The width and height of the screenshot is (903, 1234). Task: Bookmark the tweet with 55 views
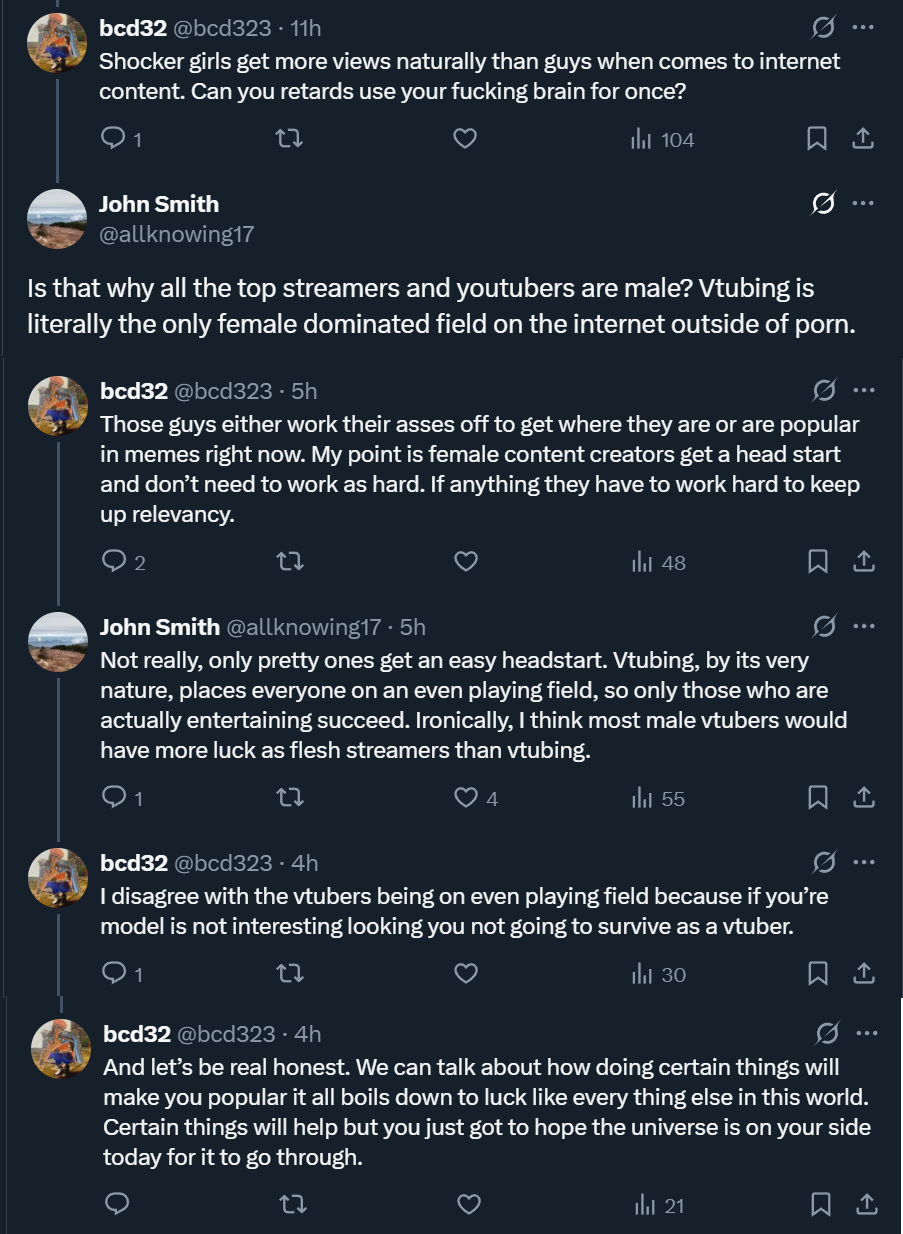818,798
